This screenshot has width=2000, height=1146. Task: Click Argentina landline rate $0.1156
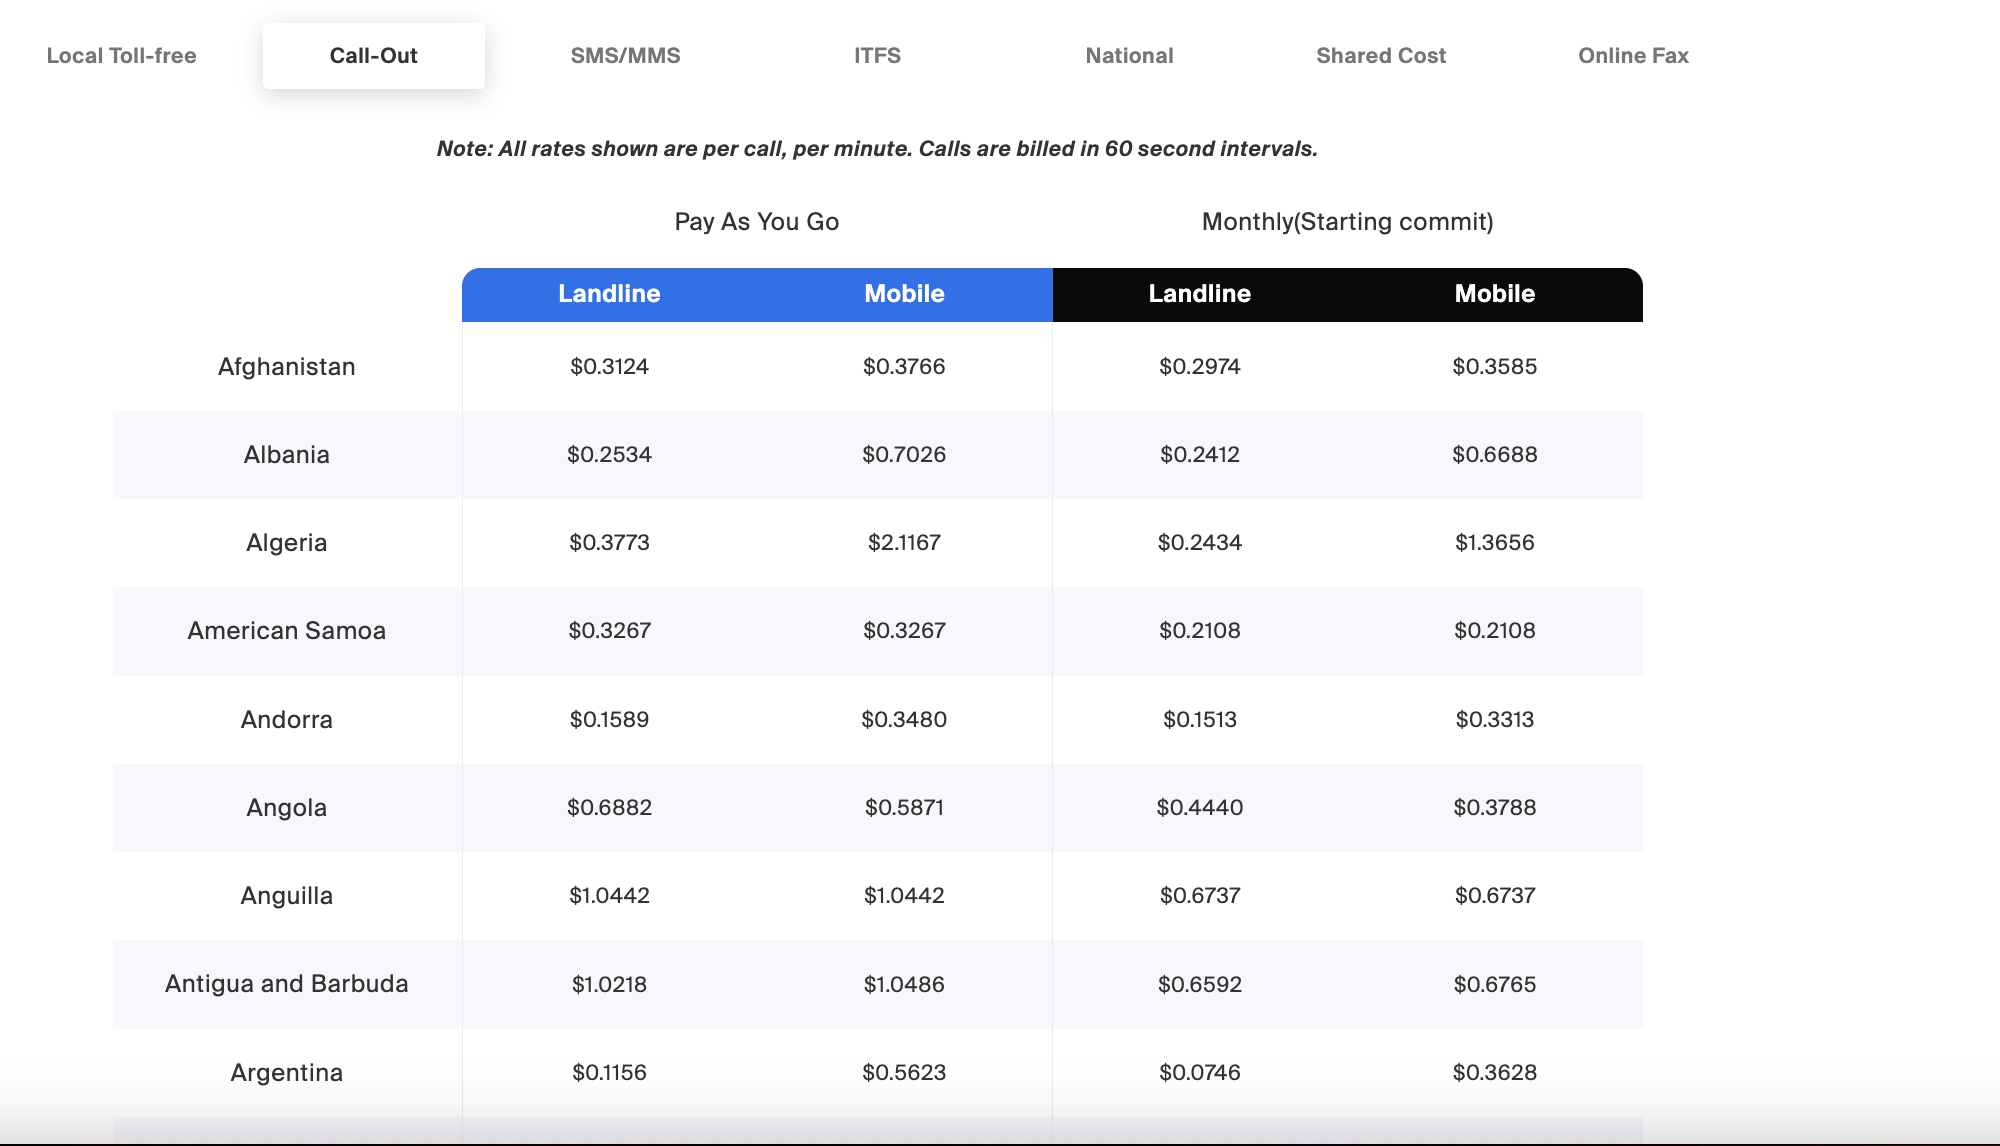(x=609, y=1073)
